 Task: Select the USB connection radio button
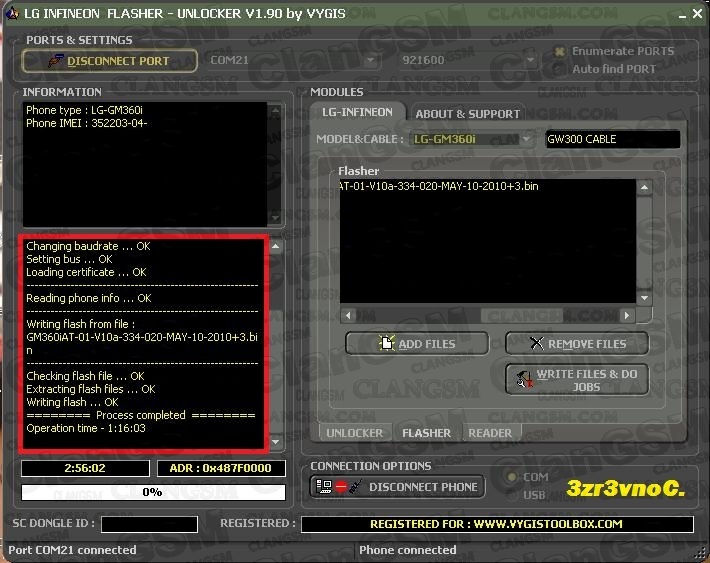pyautogui.click(x=510, y=495)
